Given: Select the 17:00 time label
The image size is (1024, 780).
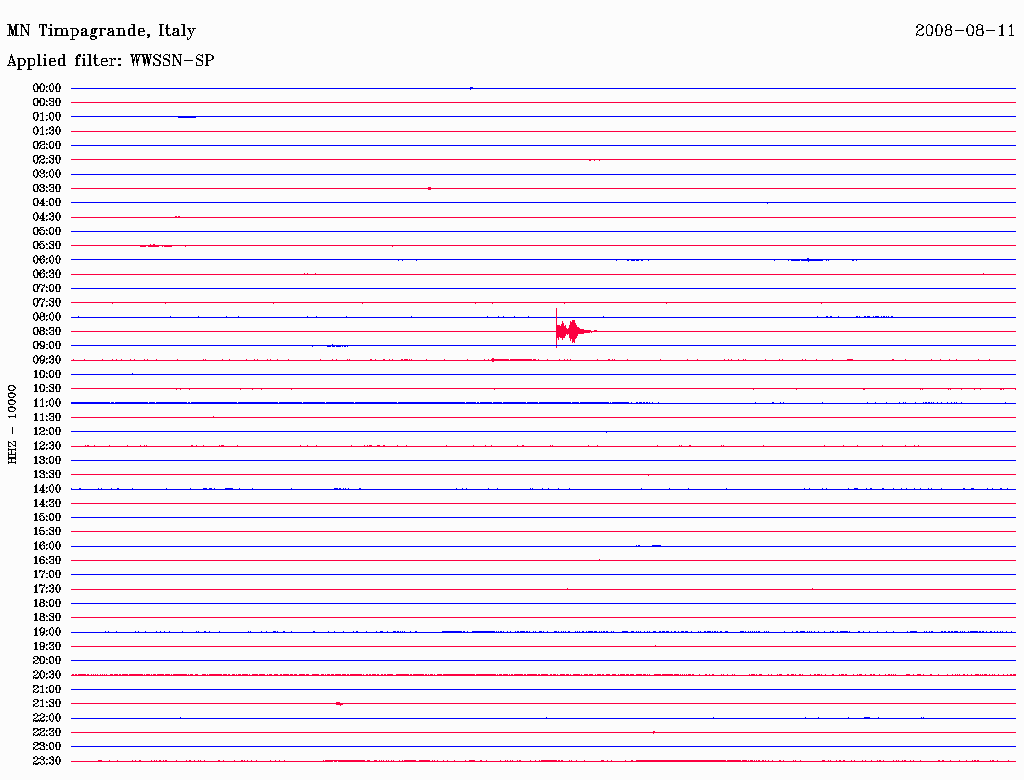Looking at the screenshot, I should (x=47, y=574).
